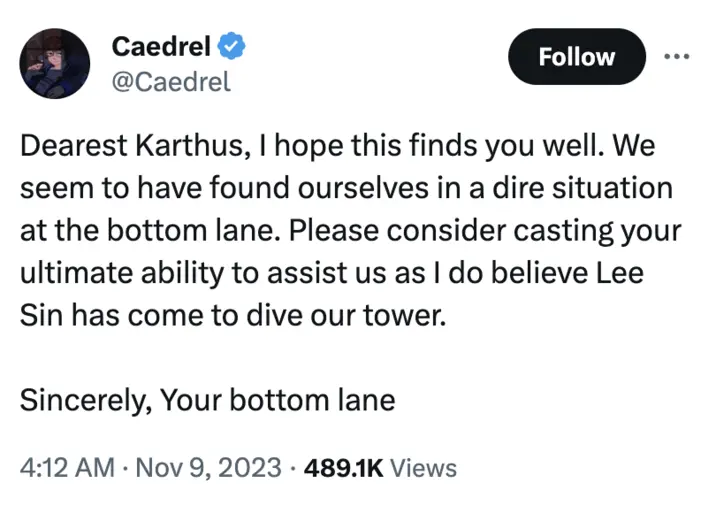Click the line starting "at the bottom lane"
The image size is (716, 506).
tap(351, 231)
